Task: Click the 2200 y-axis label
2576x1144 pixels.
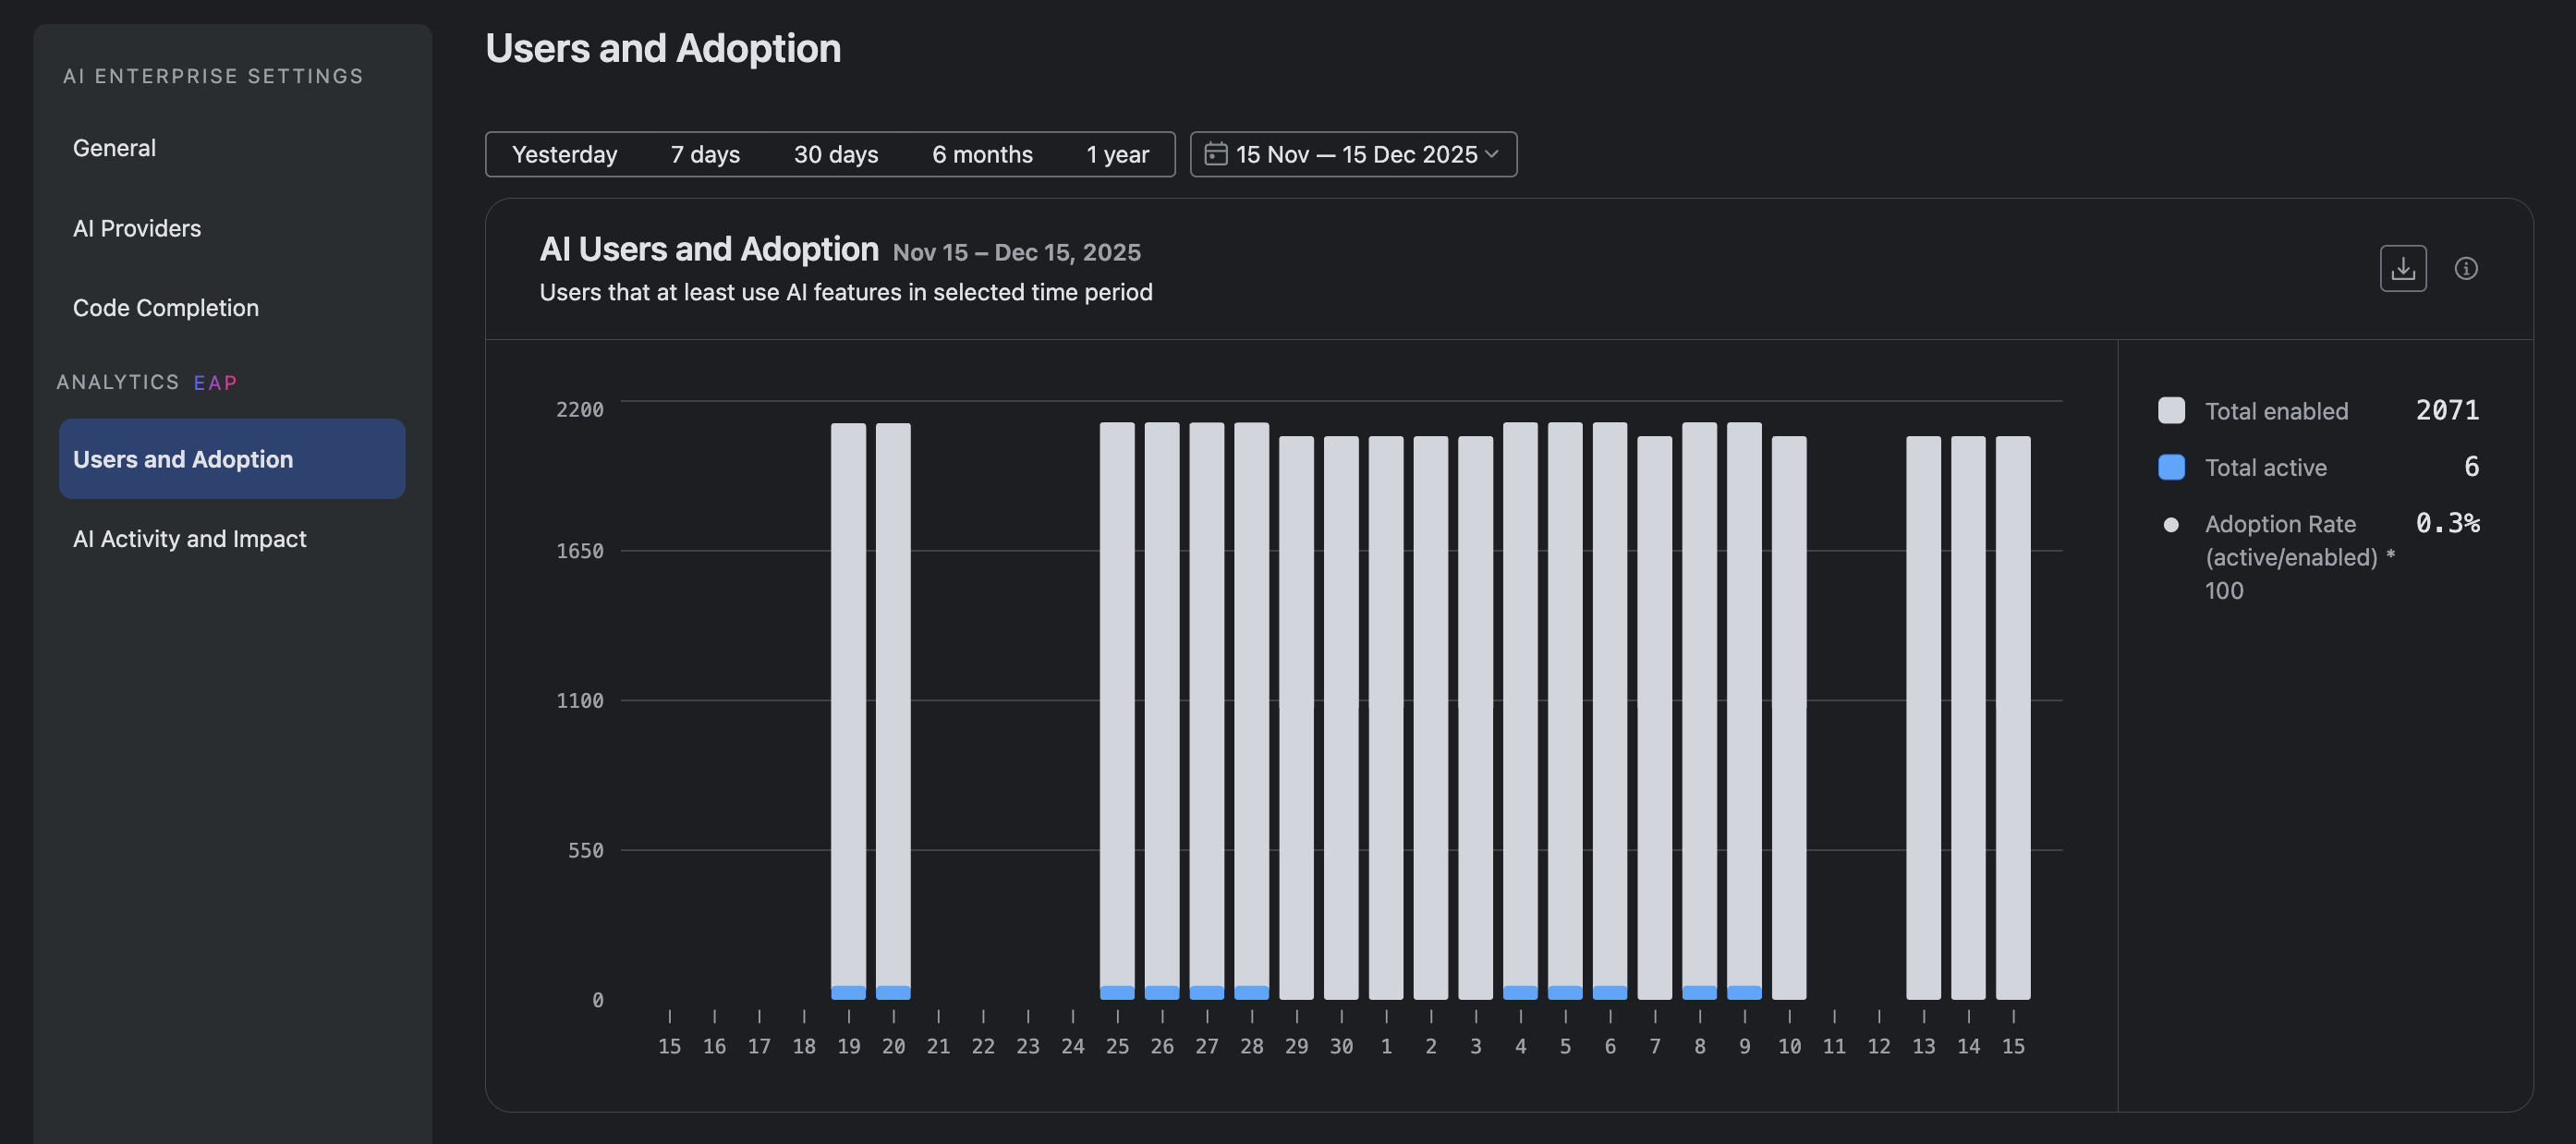Action: click(580, 409)
